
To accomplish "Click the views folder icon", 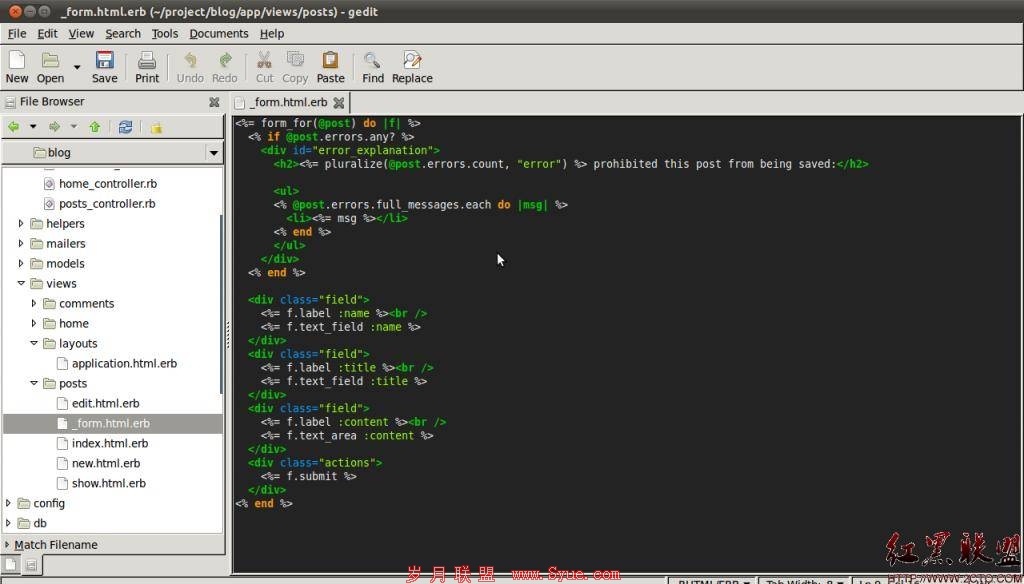I will point(37,284).
